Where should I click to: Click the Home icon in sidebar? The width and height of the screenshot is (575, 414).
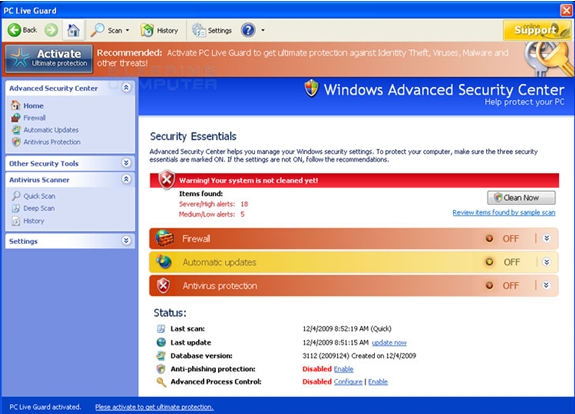click(15, 105)
